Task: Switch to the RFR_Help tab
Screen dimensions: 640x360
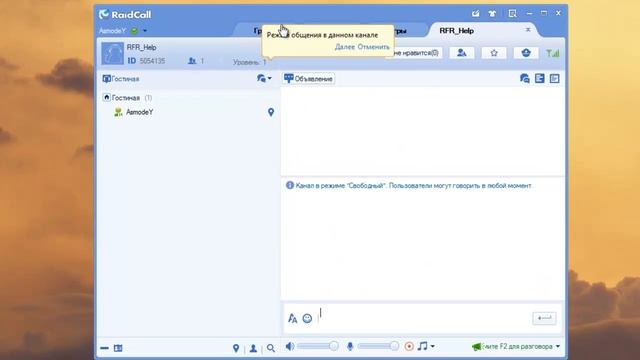Action: click(456, 31)
